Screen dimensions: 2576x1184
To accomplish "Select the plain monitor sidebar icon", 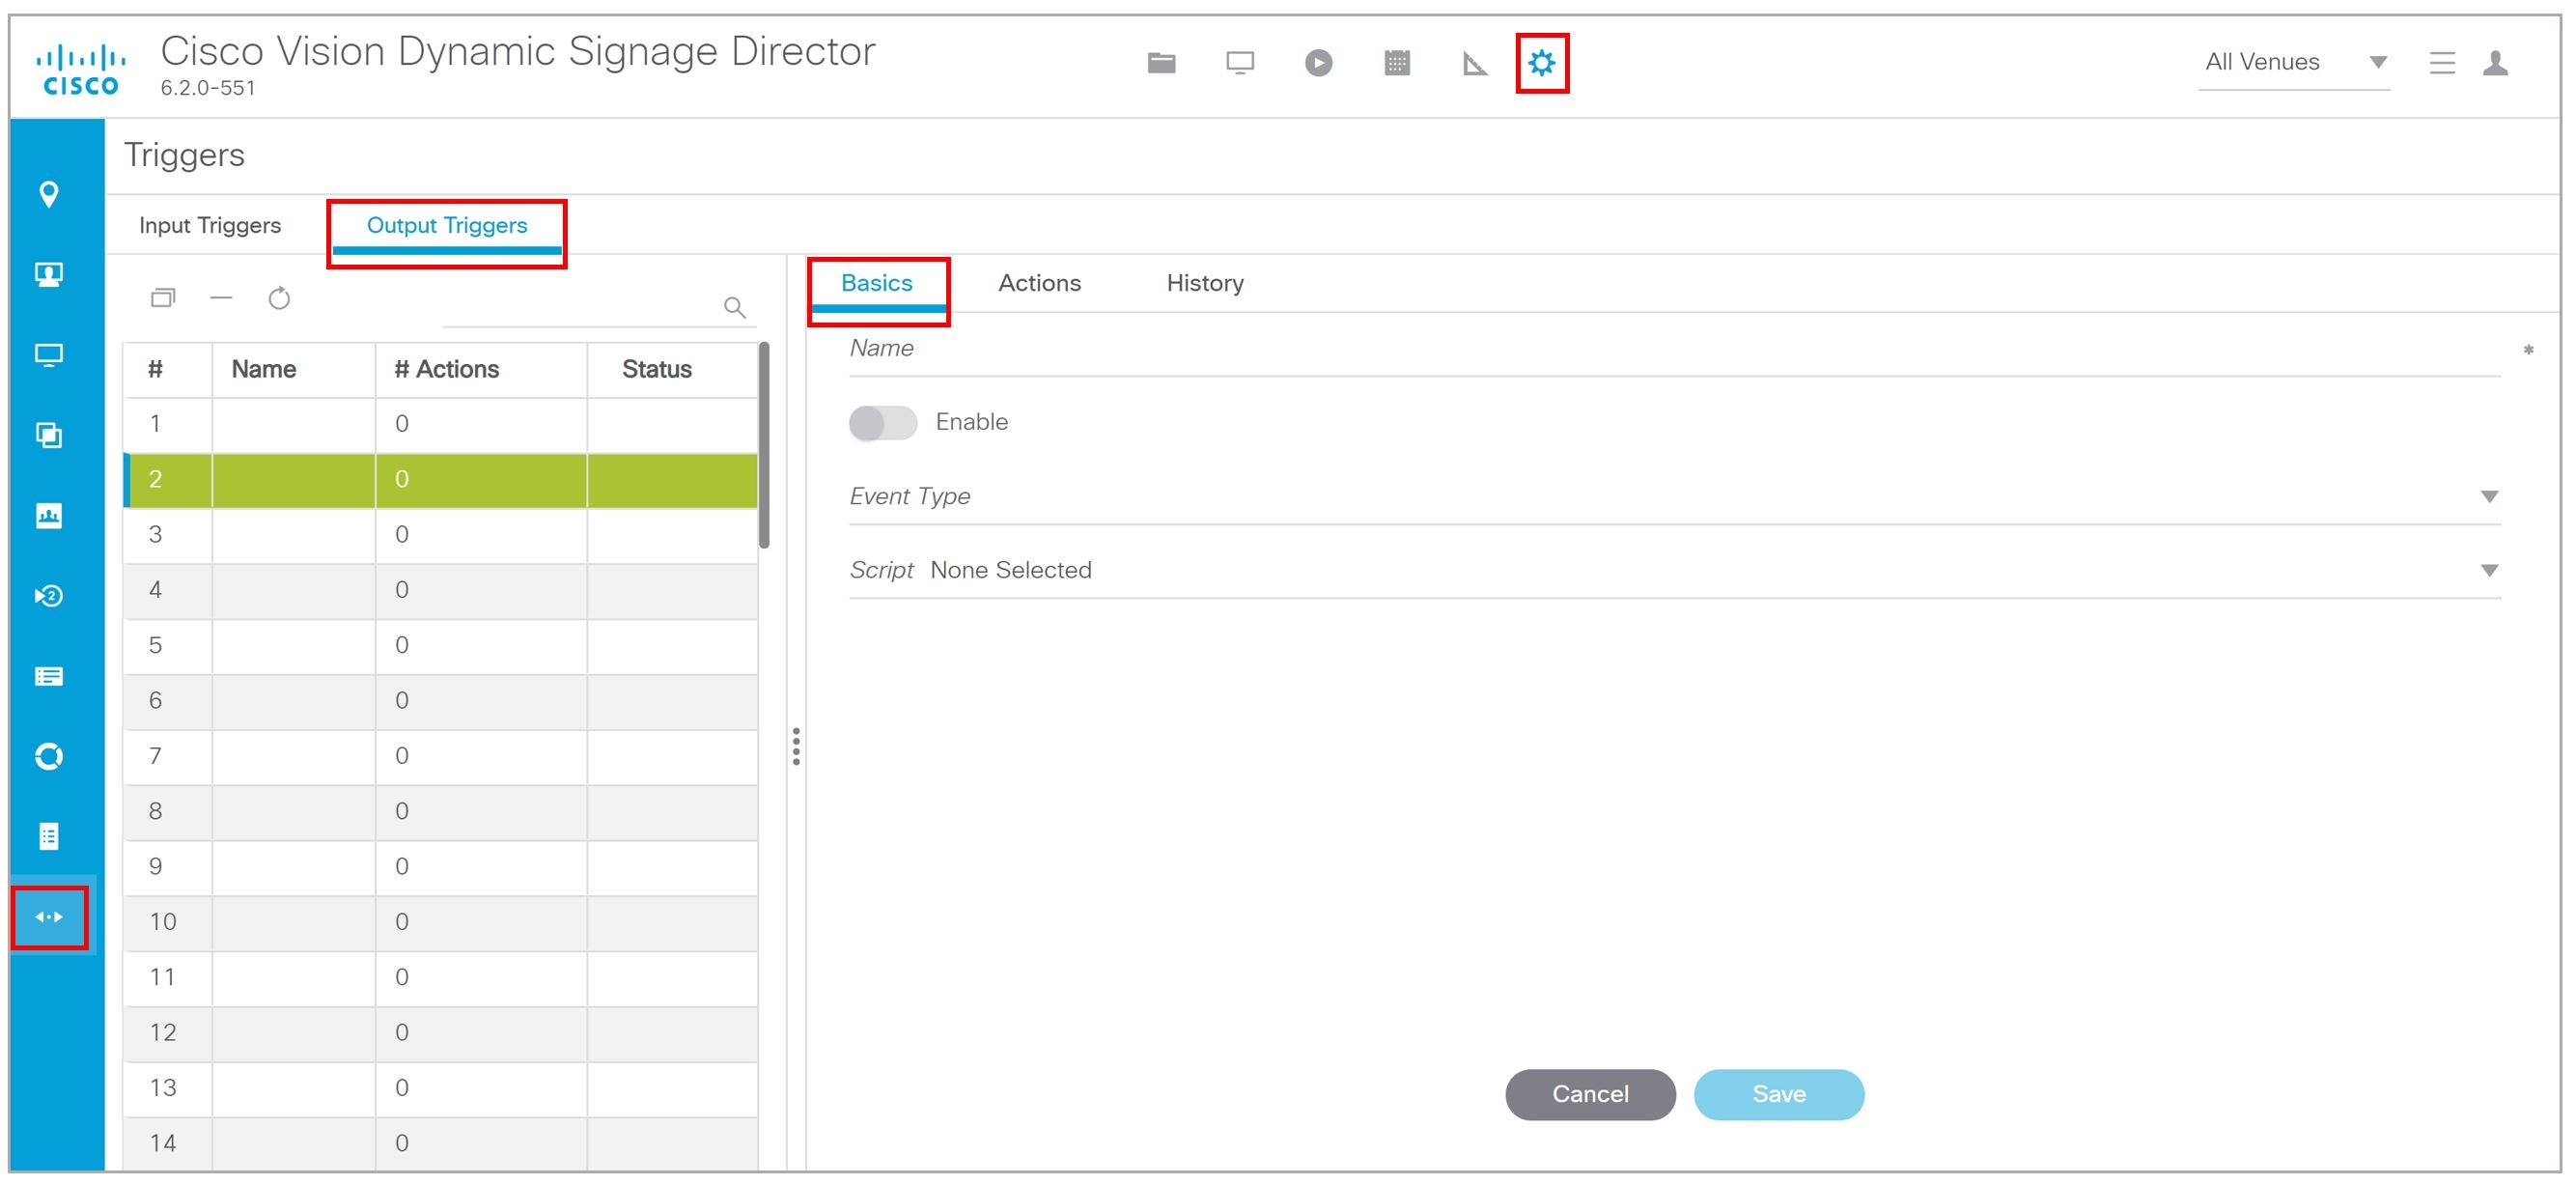I will [x=49, y=355].
